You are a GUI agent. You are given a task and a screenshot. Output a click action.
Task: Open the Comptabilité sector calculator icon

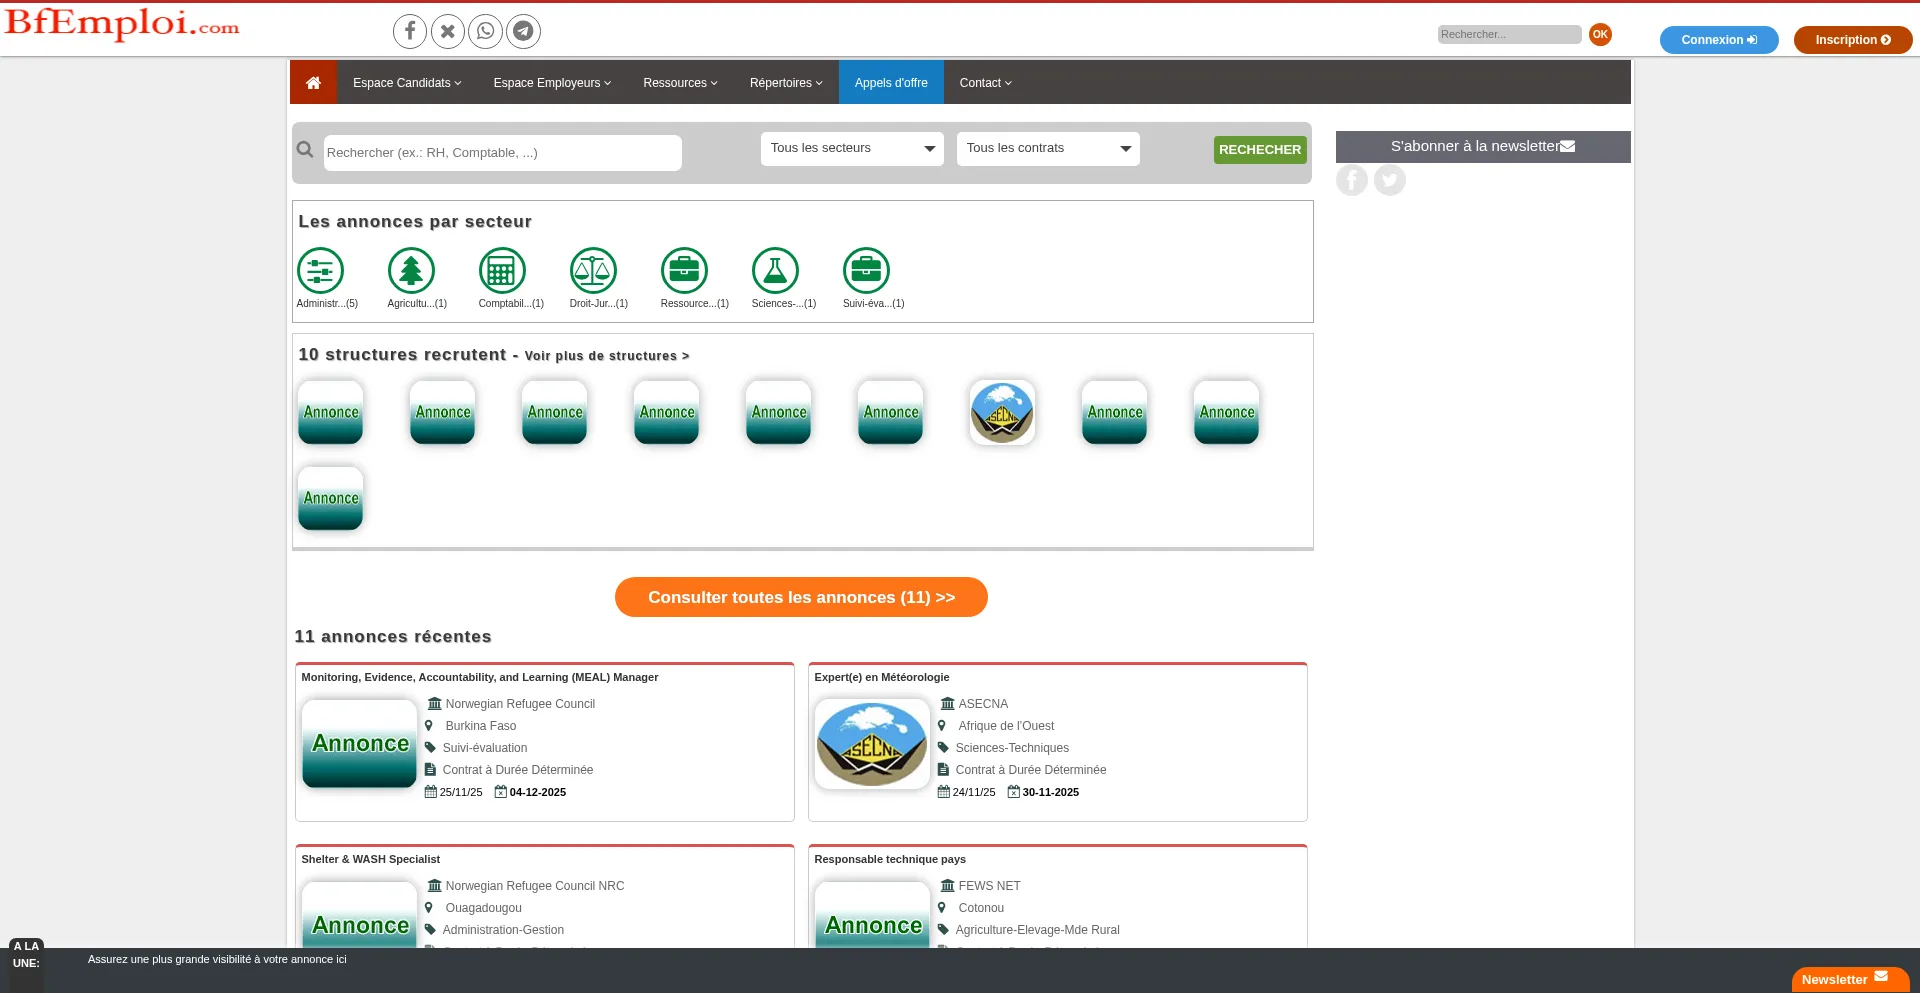point(502,271)
